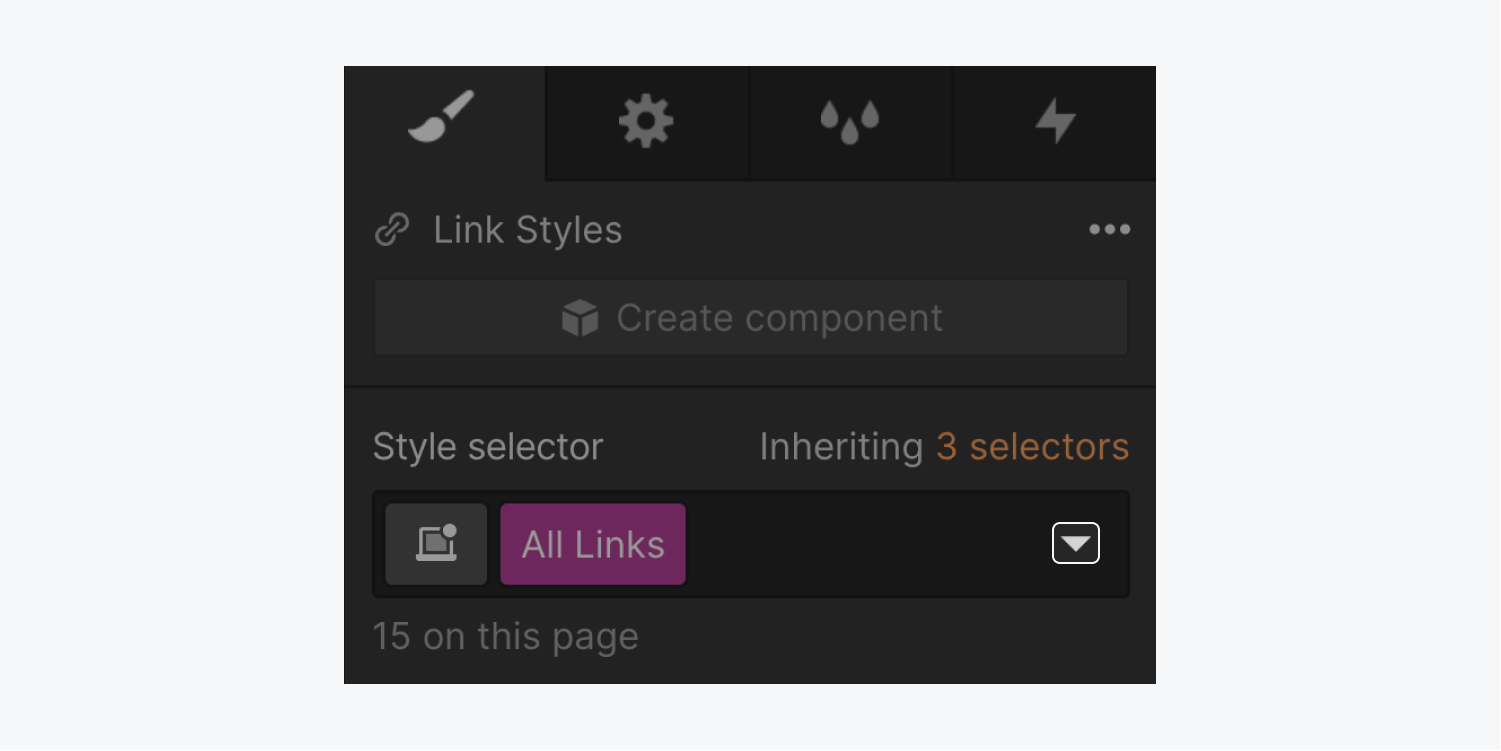Open the orange 3 selectors link
Screen dimensions: 1501x751
tap(1032, 446)
